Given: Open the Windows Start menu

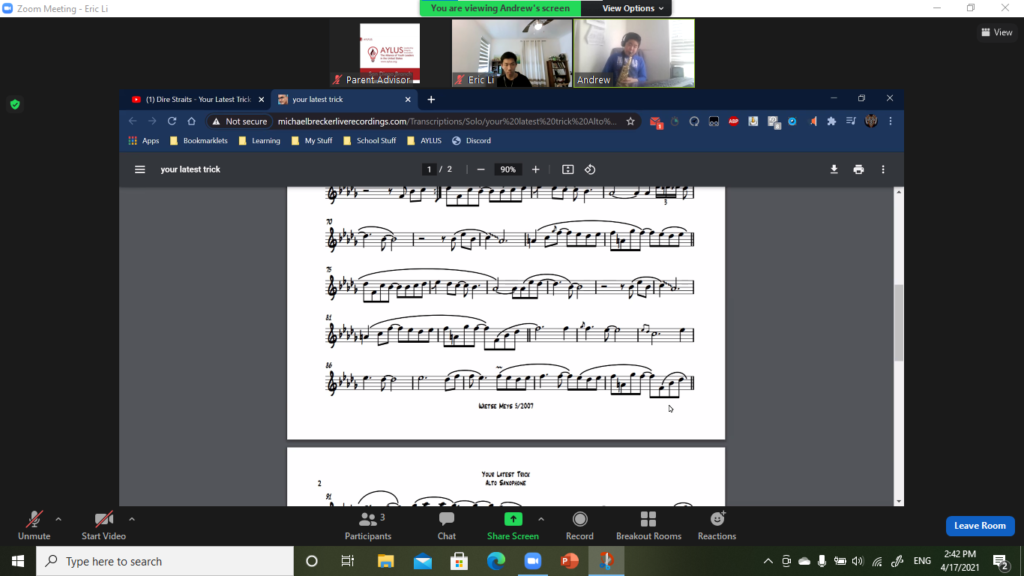Looking at the screenshot, I should pyautogui.click(x=18, y=561).
